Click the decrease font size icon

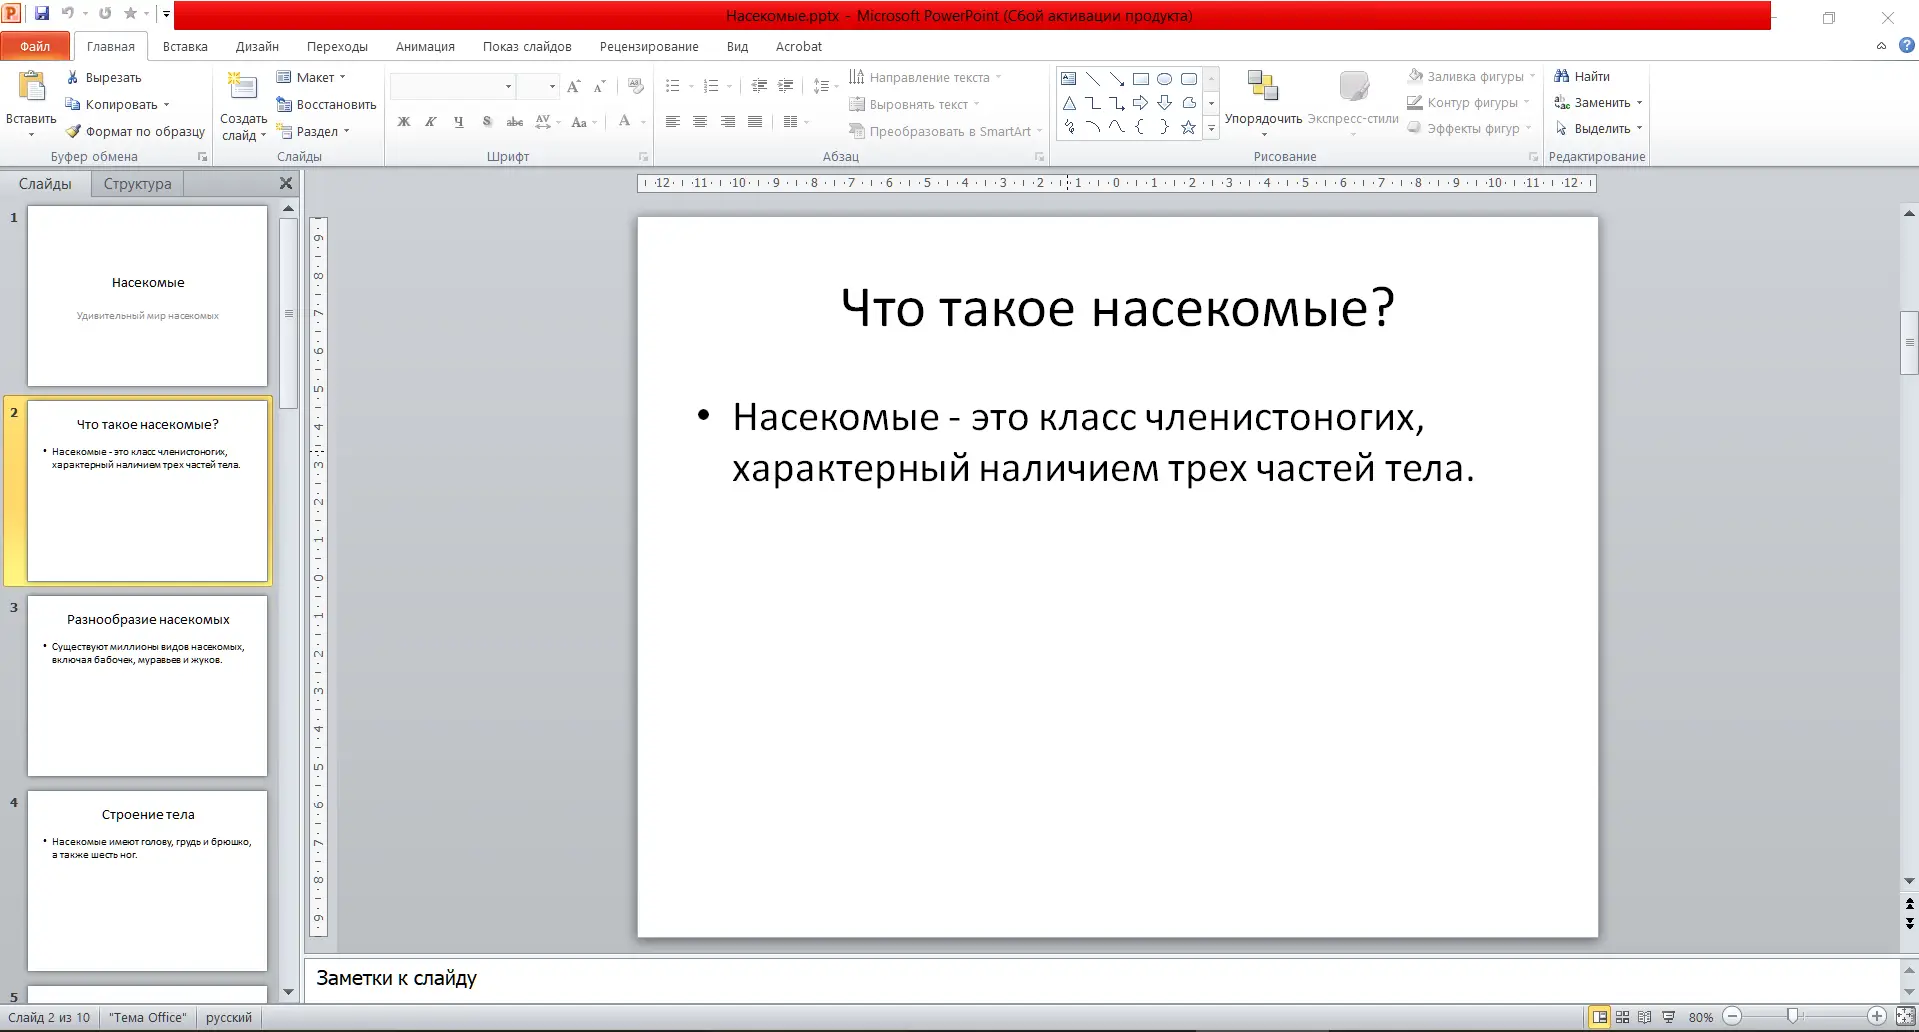[599, 87]
